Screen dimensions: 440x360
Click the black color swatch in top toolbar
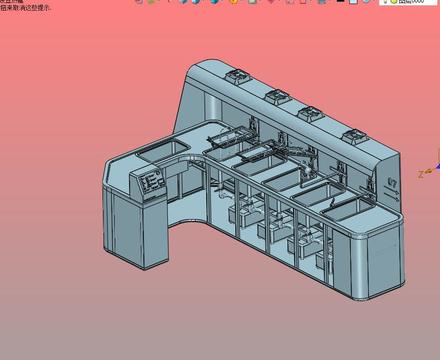pos(340,1)
